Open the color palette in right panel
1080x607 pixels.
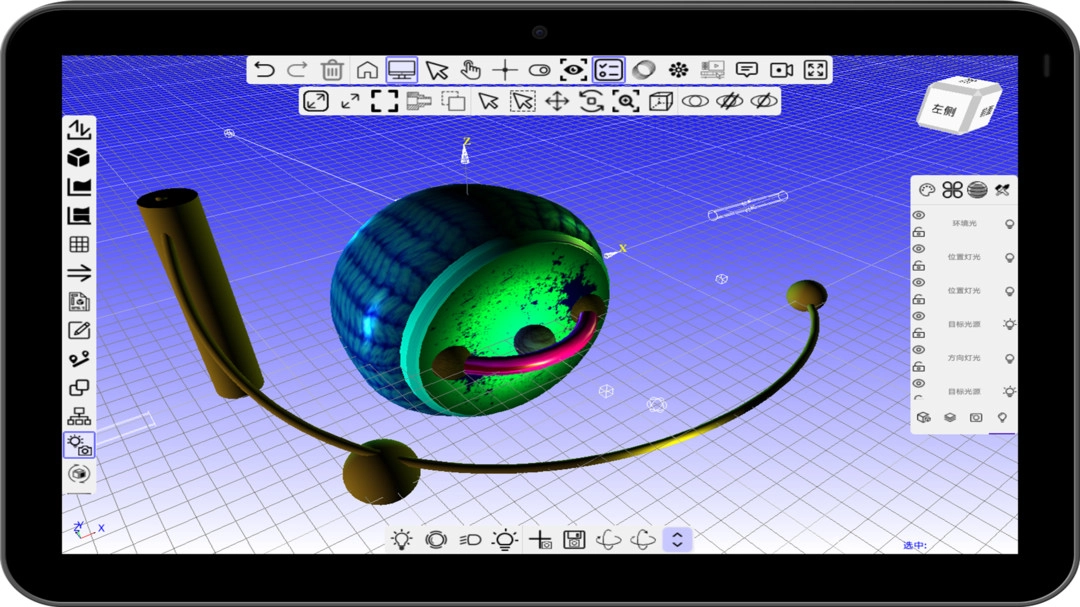tap(927, 190)
